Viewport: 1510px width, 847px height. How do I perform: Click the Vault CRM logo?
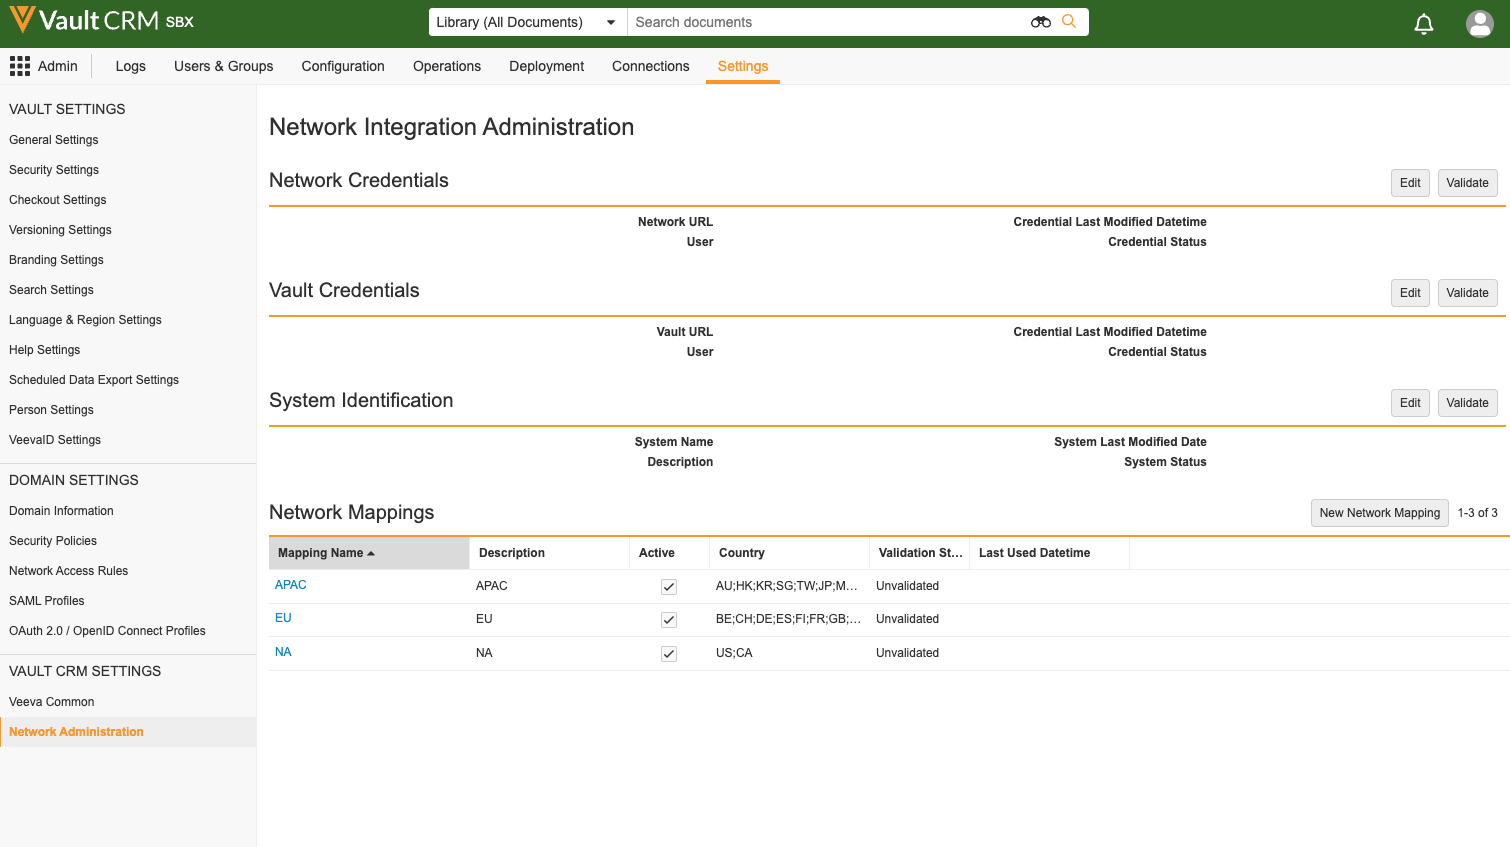point(100,21)
